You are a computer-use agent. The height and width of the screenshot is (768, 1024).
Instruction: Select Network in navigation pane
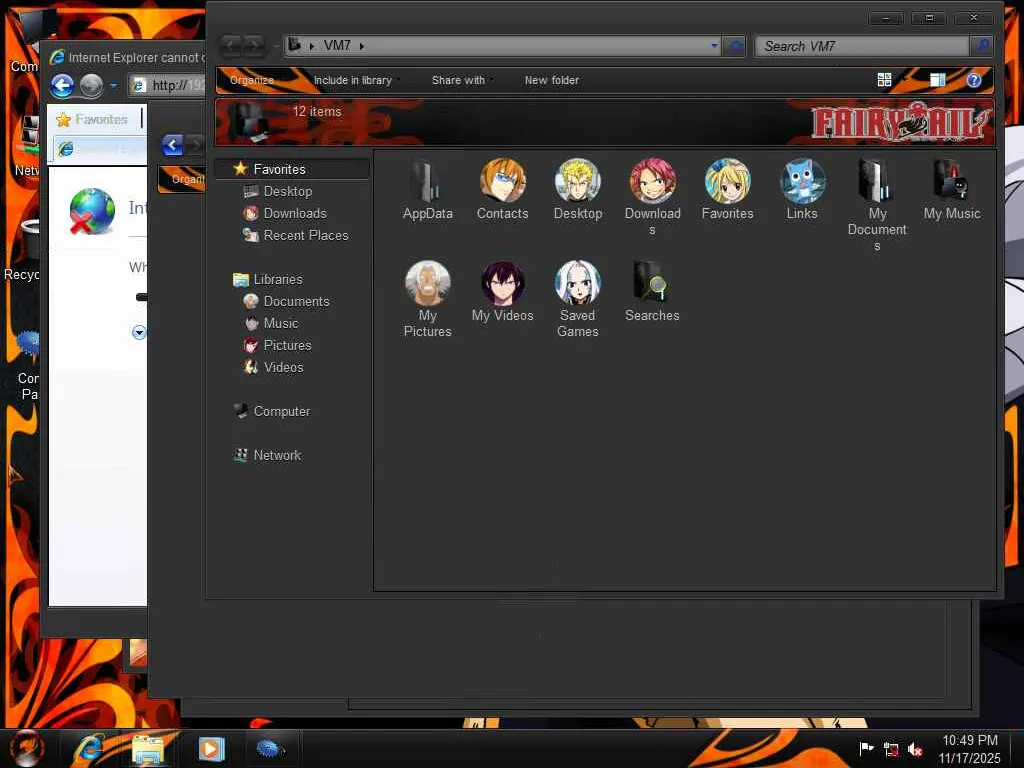(x=277, y=455)
